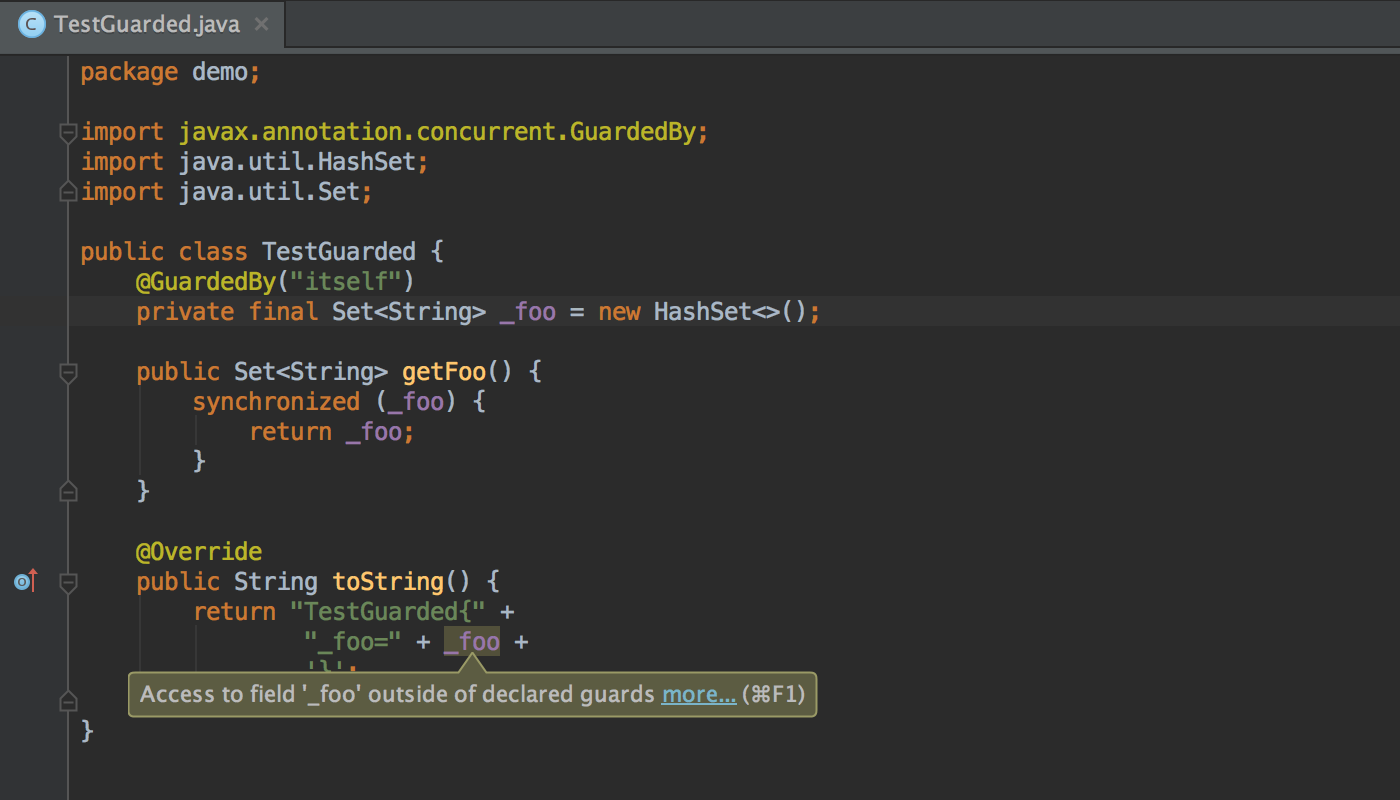Click the synchronized keyword in getFoo
Screen dimensions: 1400x800
[x=276, y=401]
